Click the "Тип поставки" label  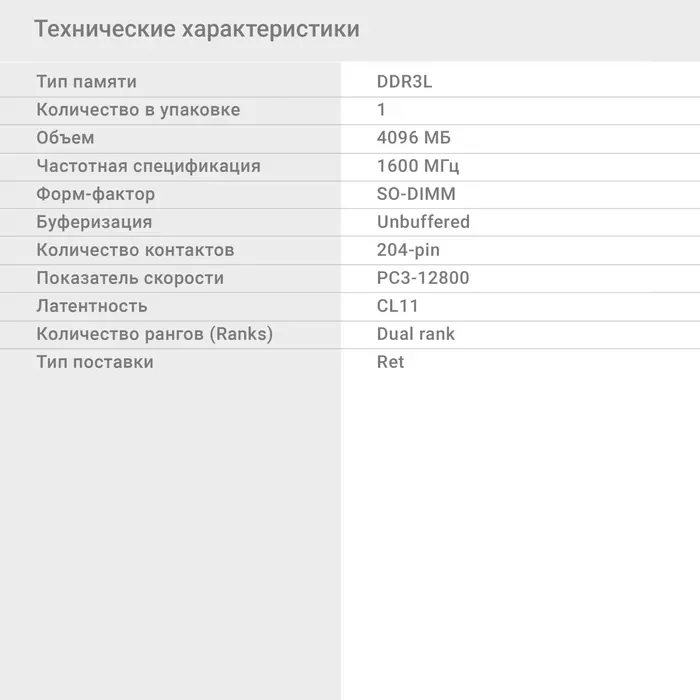(x=95, y=362)
